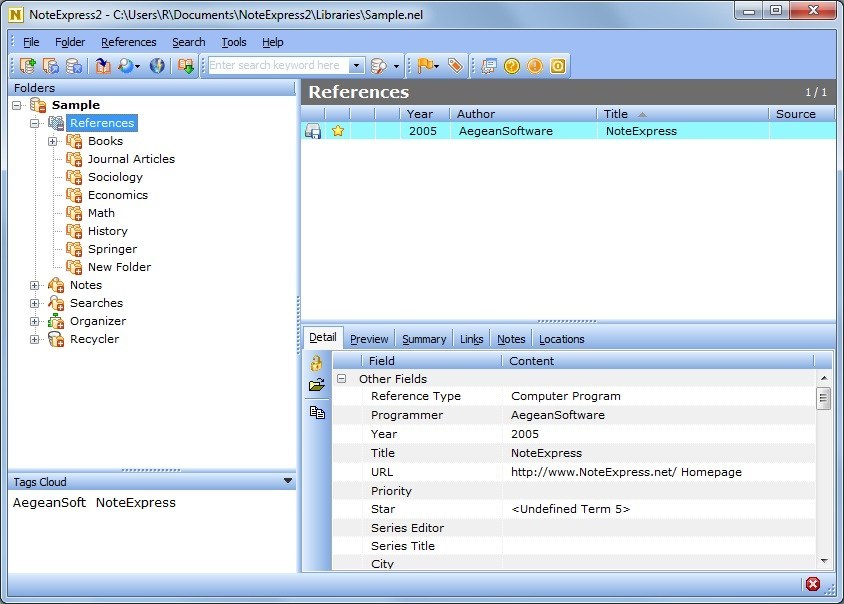Viewport: 844px width, 604px height.
Task: Click the database toolbar icon with blue x
Action: [x=74, y=66]
